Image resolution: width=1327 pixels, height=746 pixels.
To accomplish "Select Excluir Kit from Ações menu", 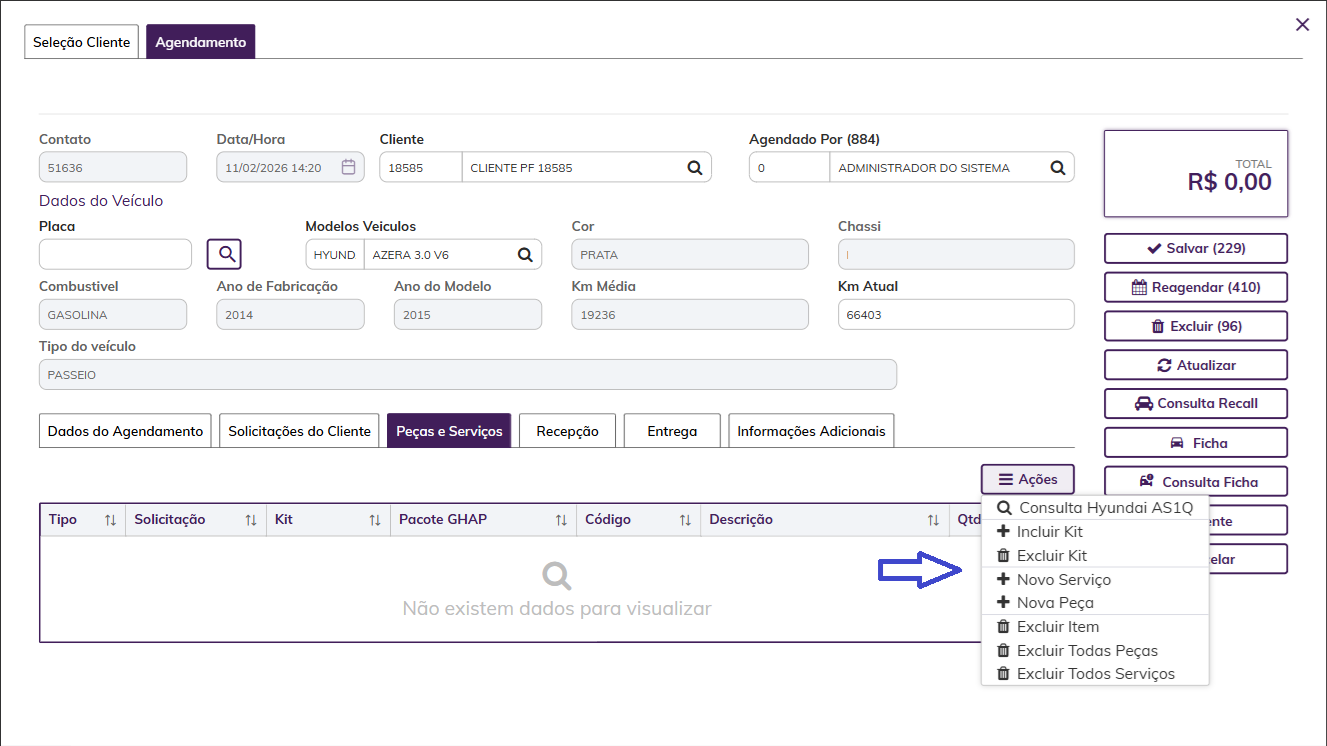I will pos(1095,556).
